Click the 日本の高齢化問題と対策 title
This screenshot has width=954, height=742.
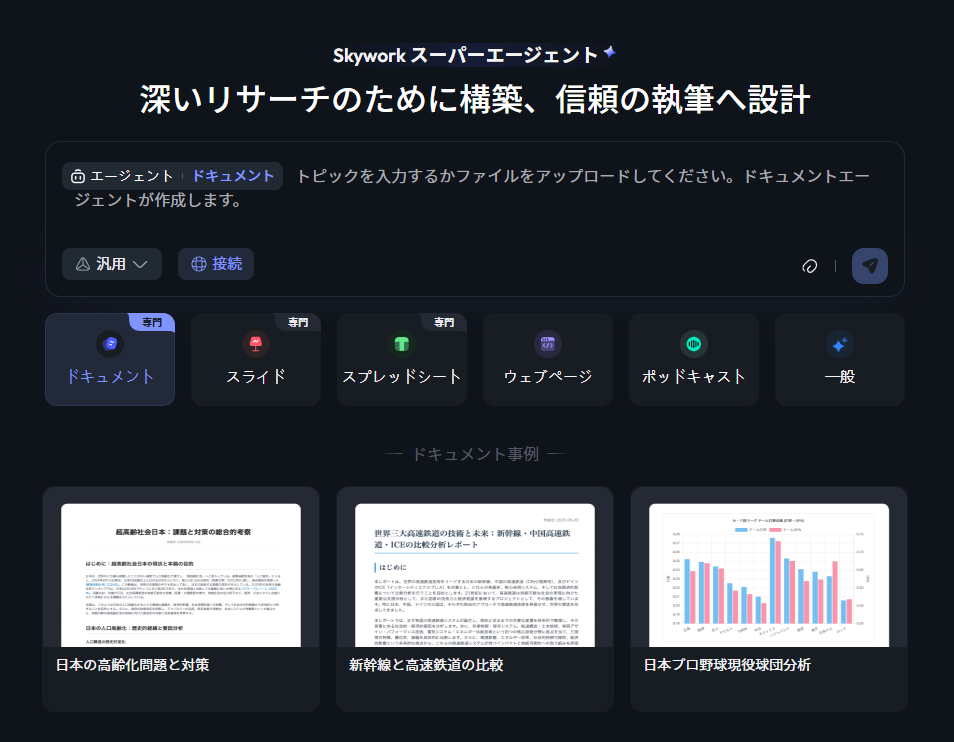[x=133, y=665]
